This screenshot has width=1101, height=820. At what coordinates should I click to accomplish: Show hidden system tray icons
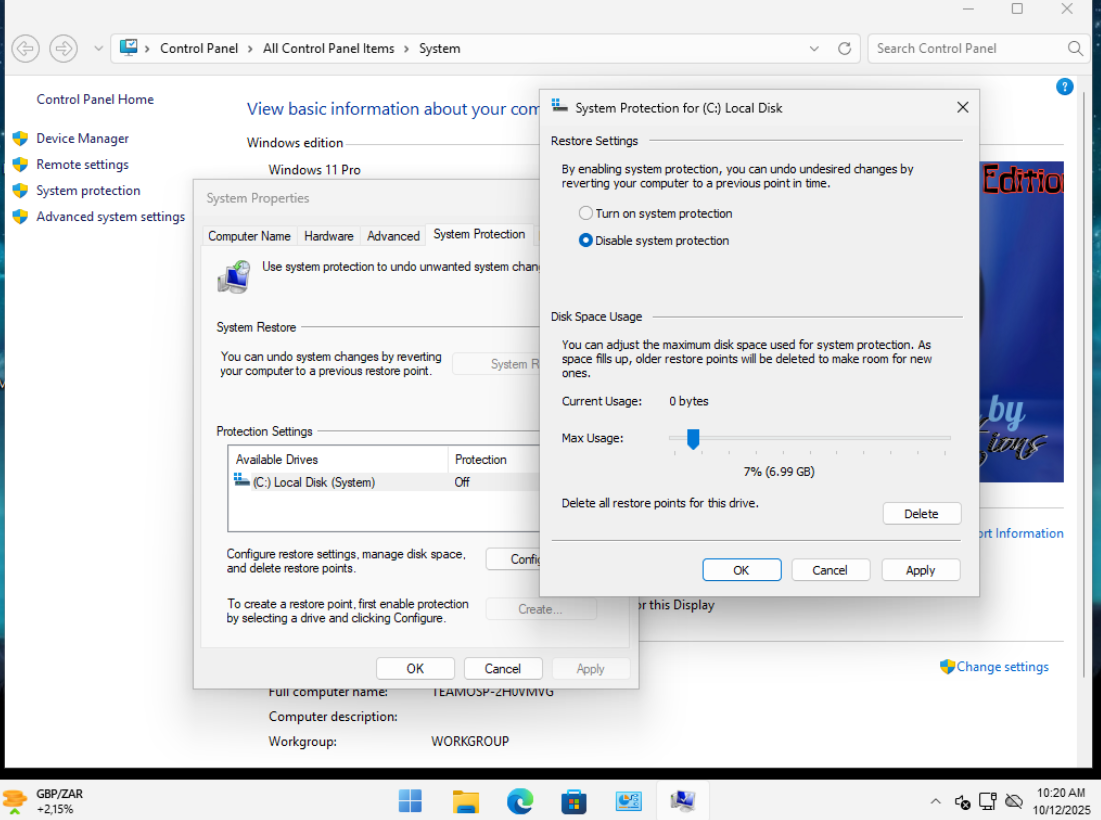point(935,801)
